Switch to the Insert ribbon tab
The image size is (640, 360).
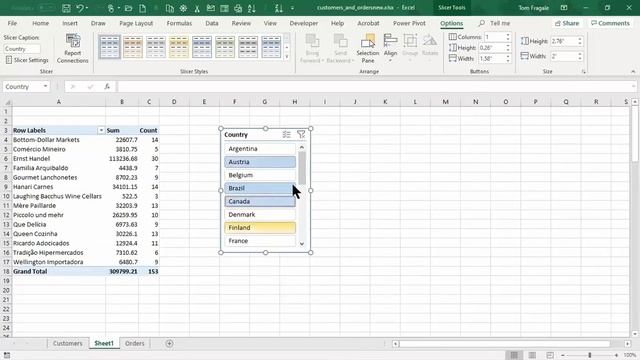[x=70, y=23]
